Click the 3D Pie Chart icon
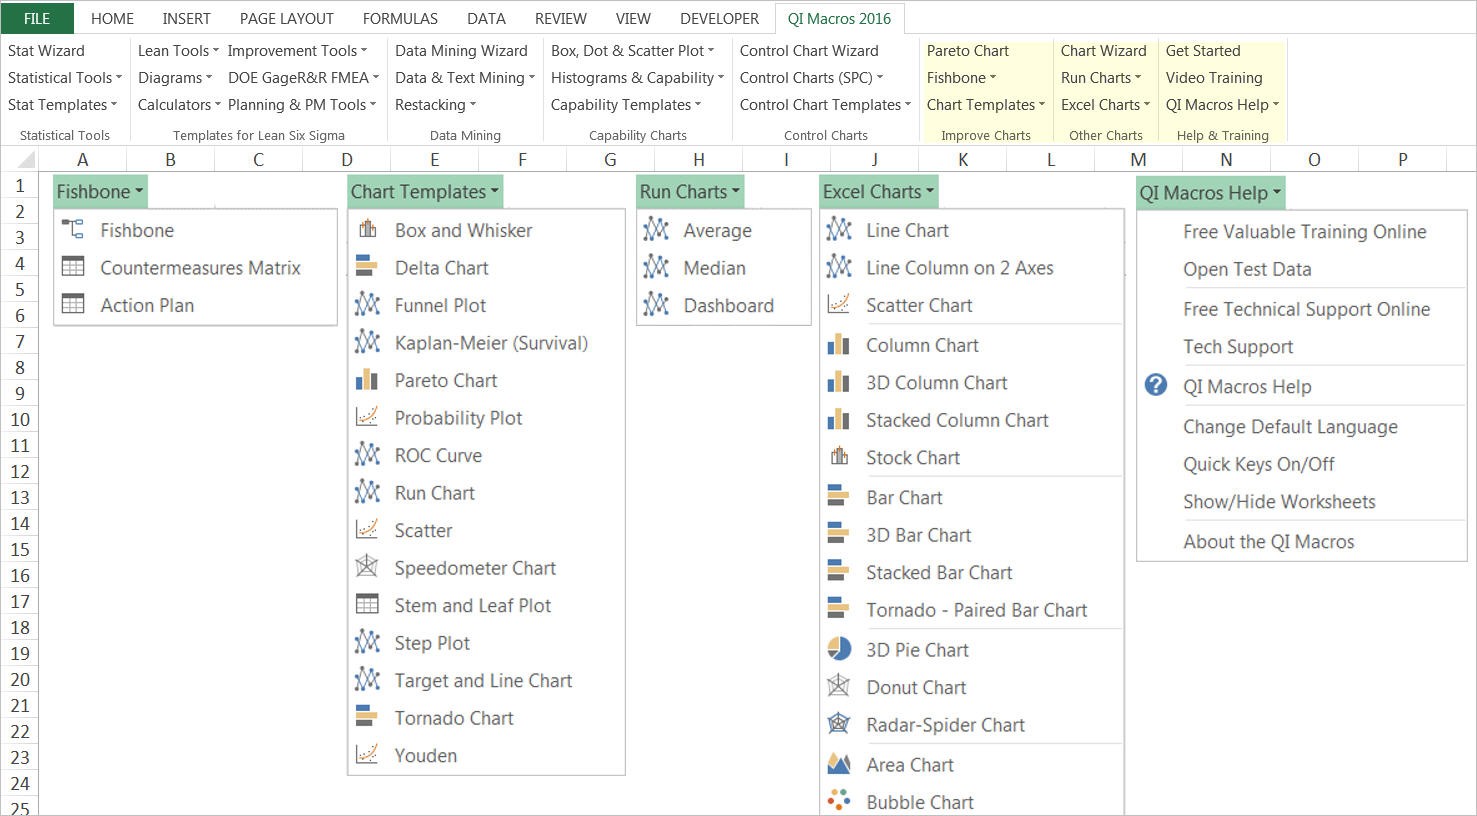The image size is (1477, 816). tap(839, 650)
